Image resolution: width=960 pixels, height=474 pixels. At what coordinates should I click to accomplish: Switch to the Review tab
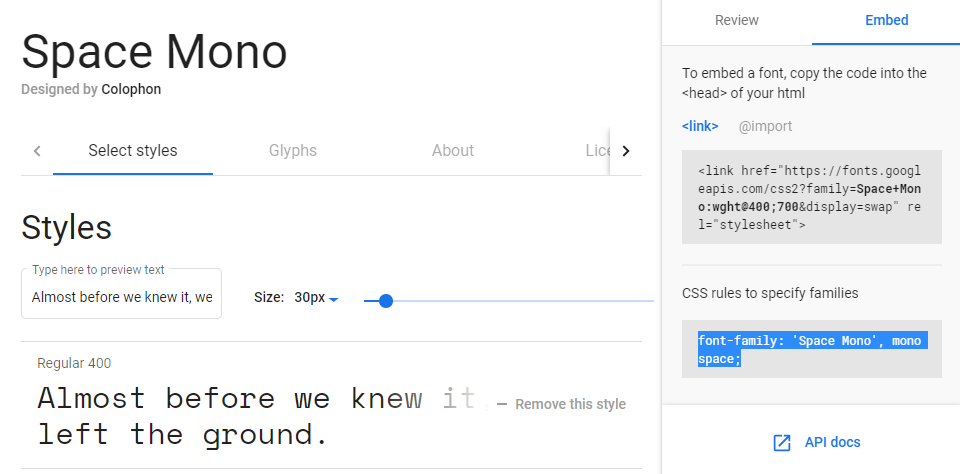pyautogui.click(x=737, y=20)
